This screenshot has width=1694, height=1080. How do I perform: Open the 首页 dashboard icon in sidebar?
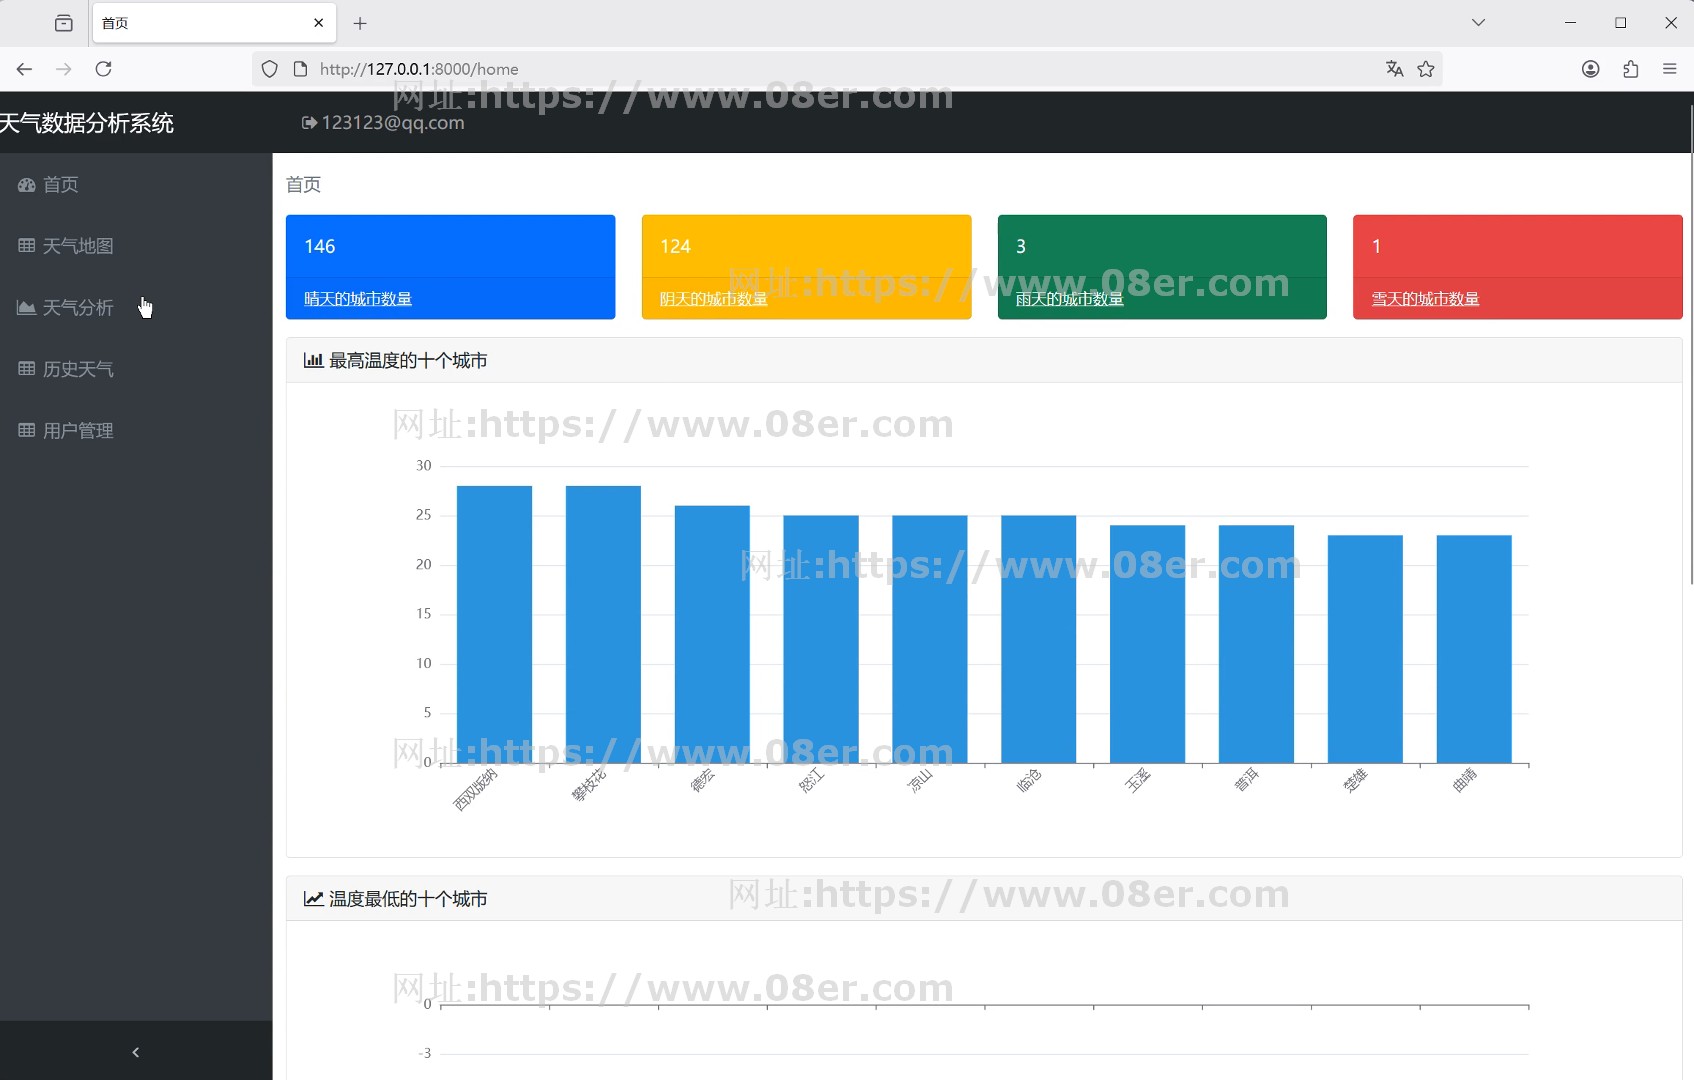pos(26,185)
